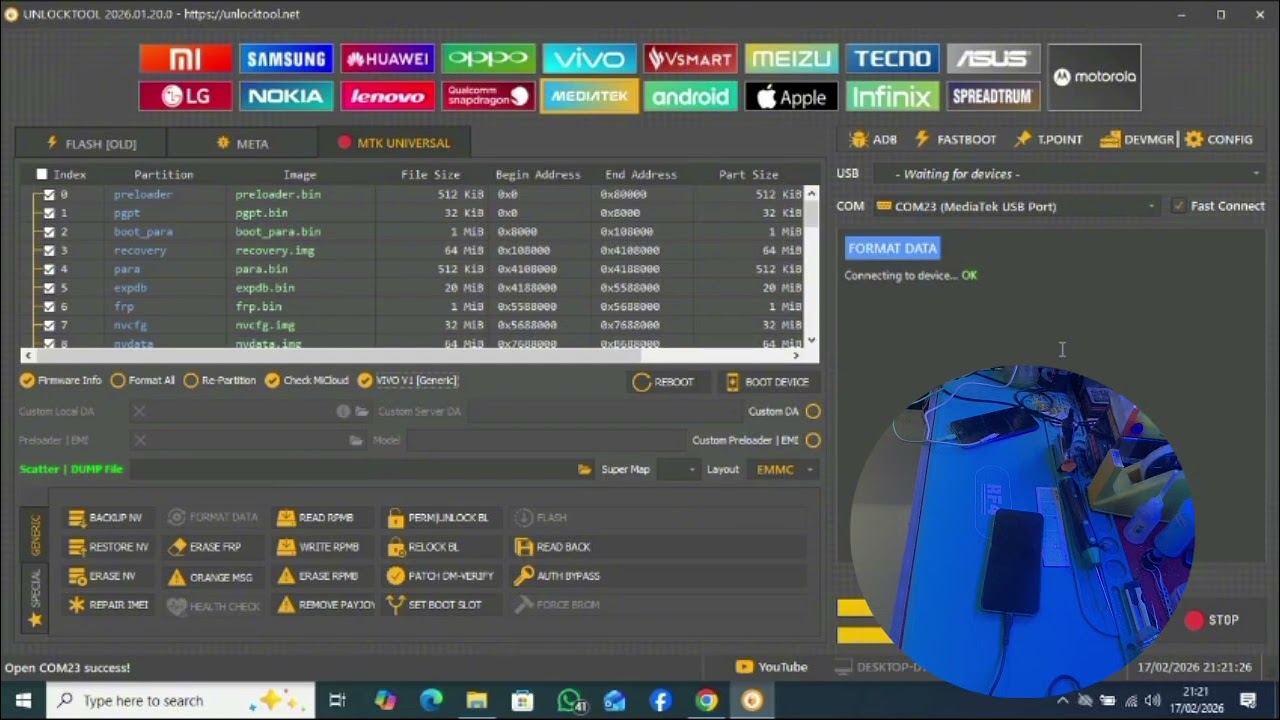This screenshot has width=1280, height=720.
Task: Toggle the Index select-all checkbox
Action: pyautogui.click(x=42, y=174)
